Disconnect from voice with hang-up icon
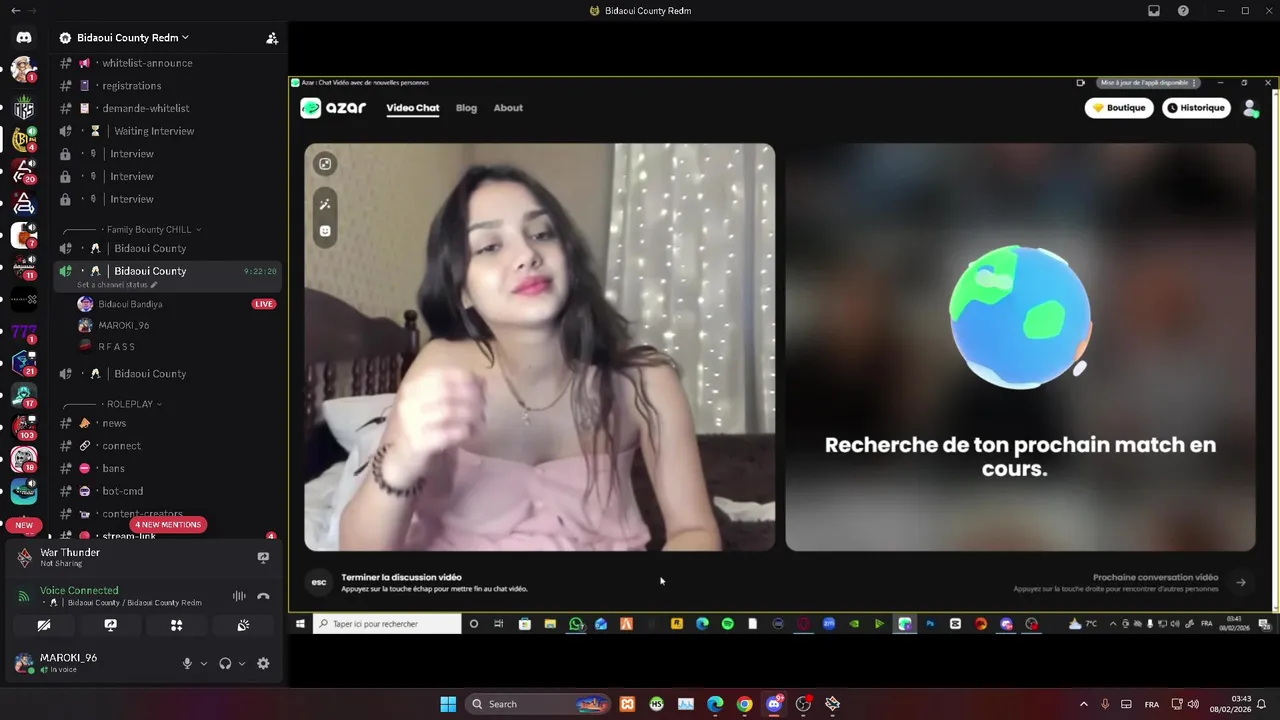Image resolution: width=1280 pixels, height=720 pixels. point(263,596)
